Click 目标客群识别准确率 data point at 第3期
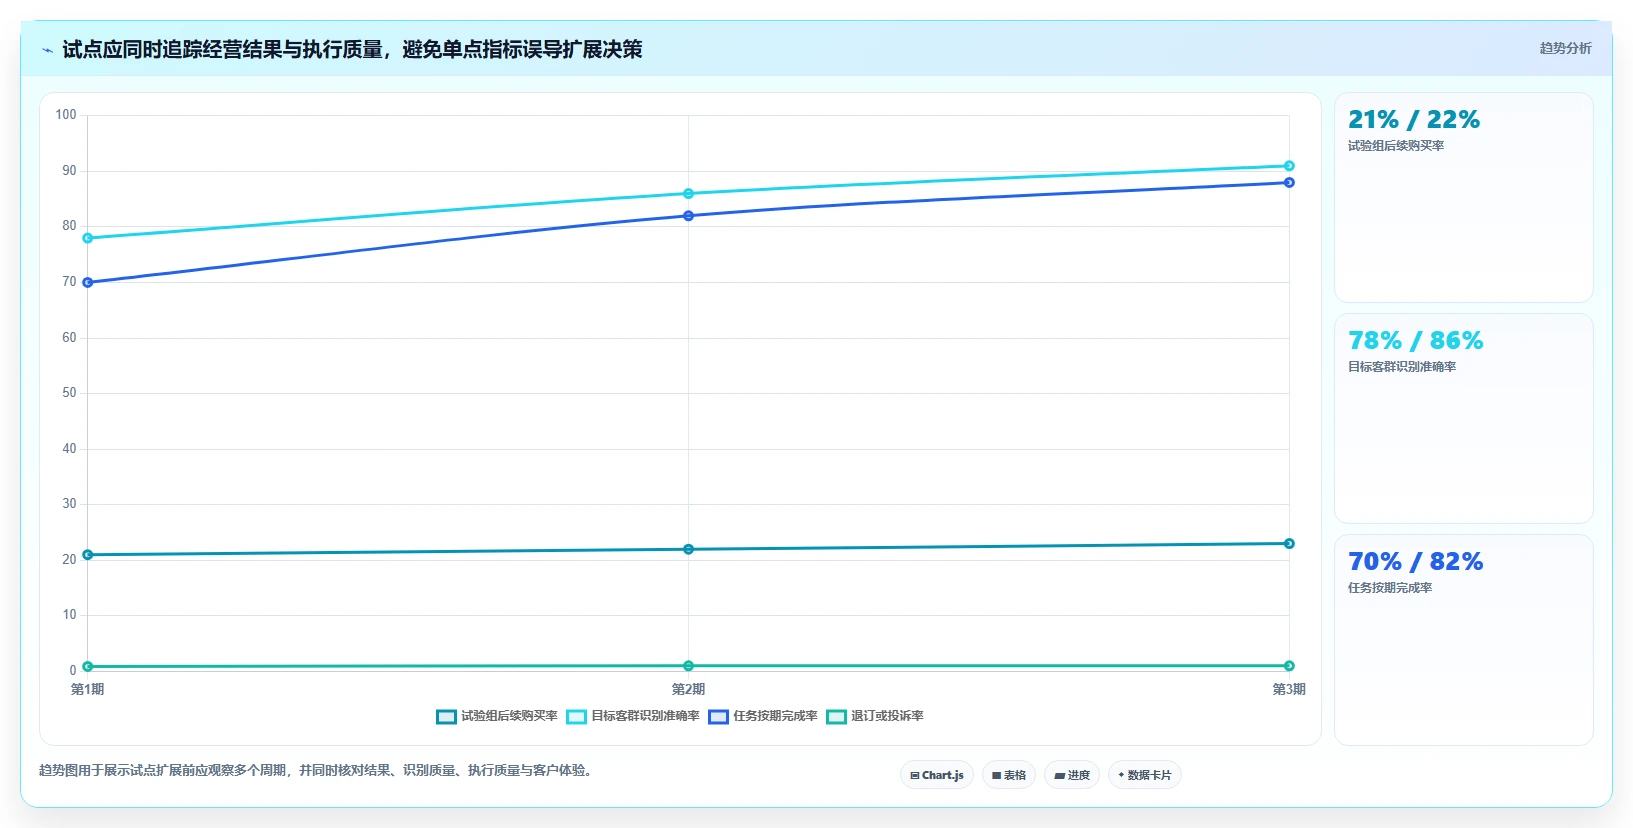 coord(1289,166)
